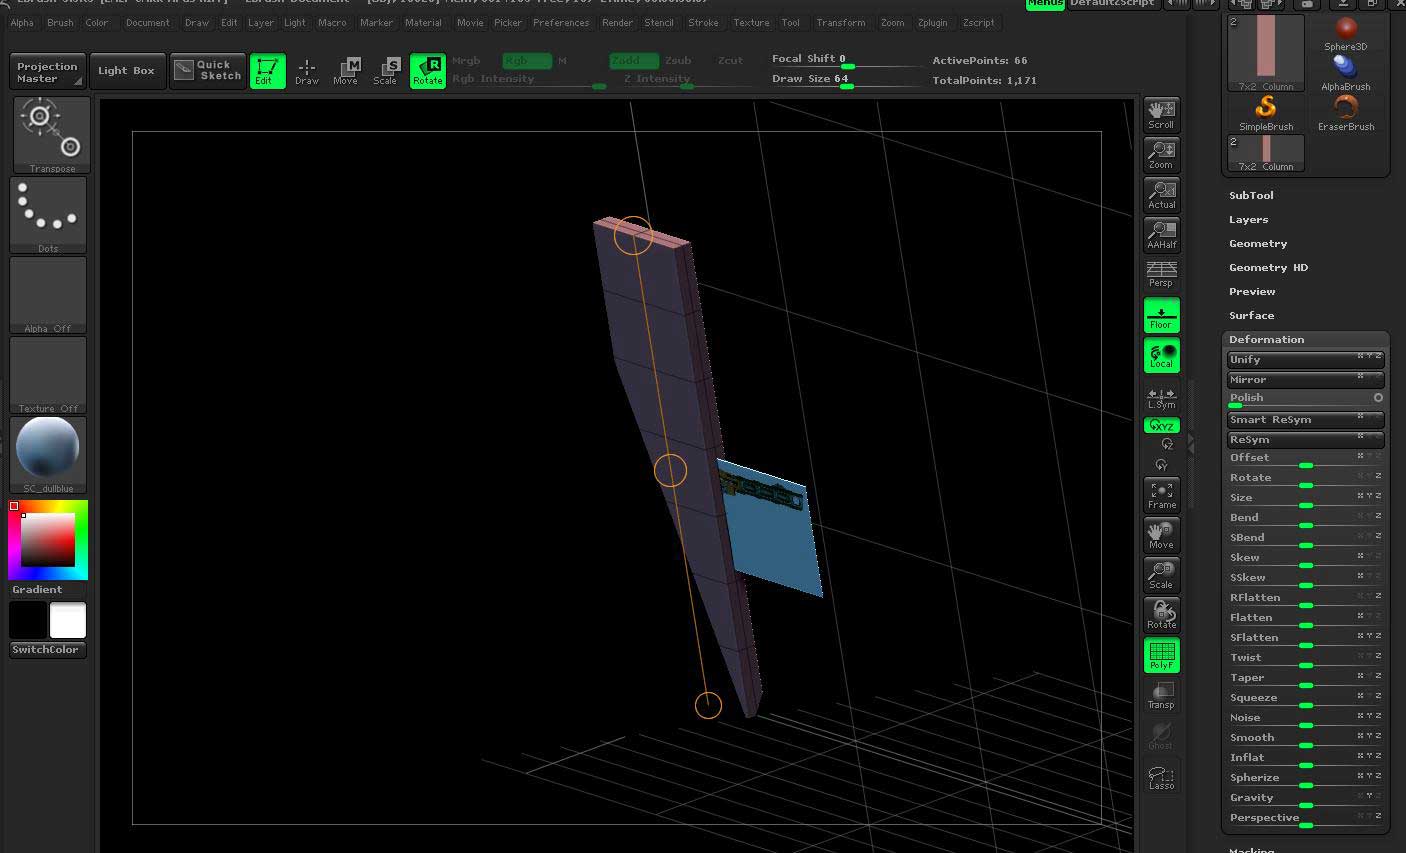Viewport: 1406px width, 853px height.
Task: Click the AAHalf zoom icon
Action: 1161,234
